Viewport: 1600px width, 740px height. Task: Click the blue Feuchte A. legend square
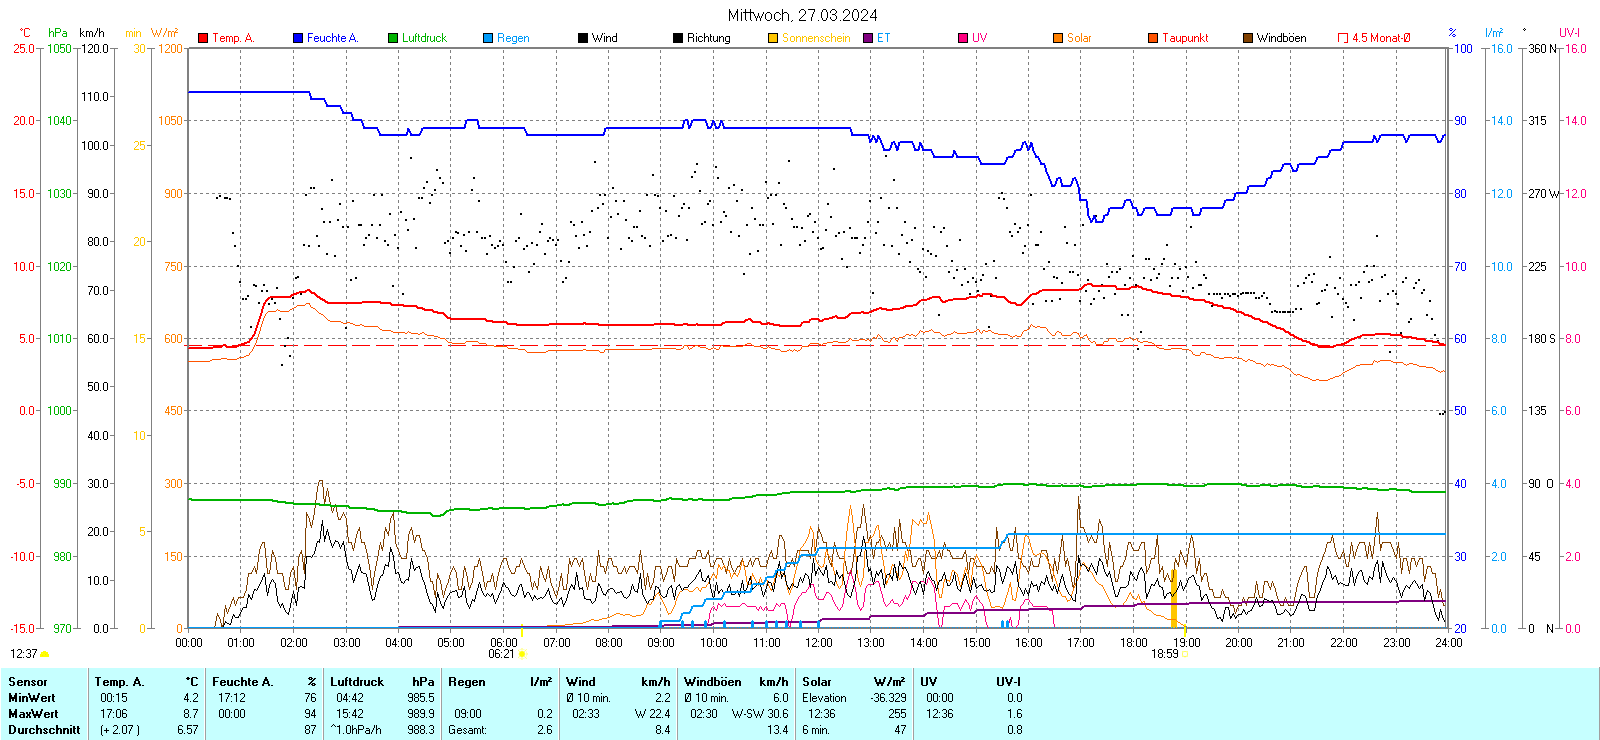pos(298,38)
